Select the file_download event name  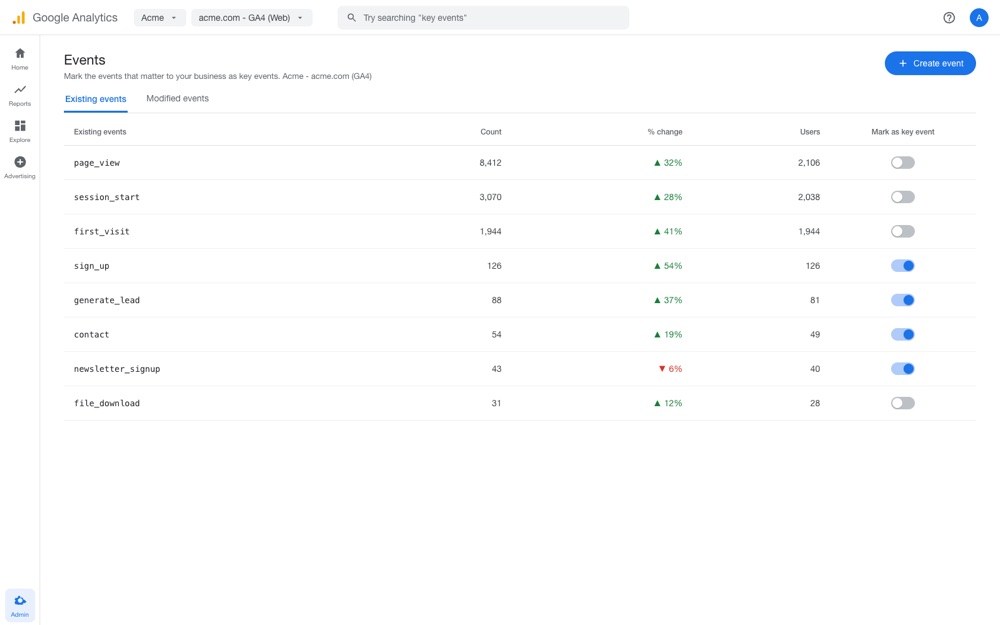(x=107, y=404)
